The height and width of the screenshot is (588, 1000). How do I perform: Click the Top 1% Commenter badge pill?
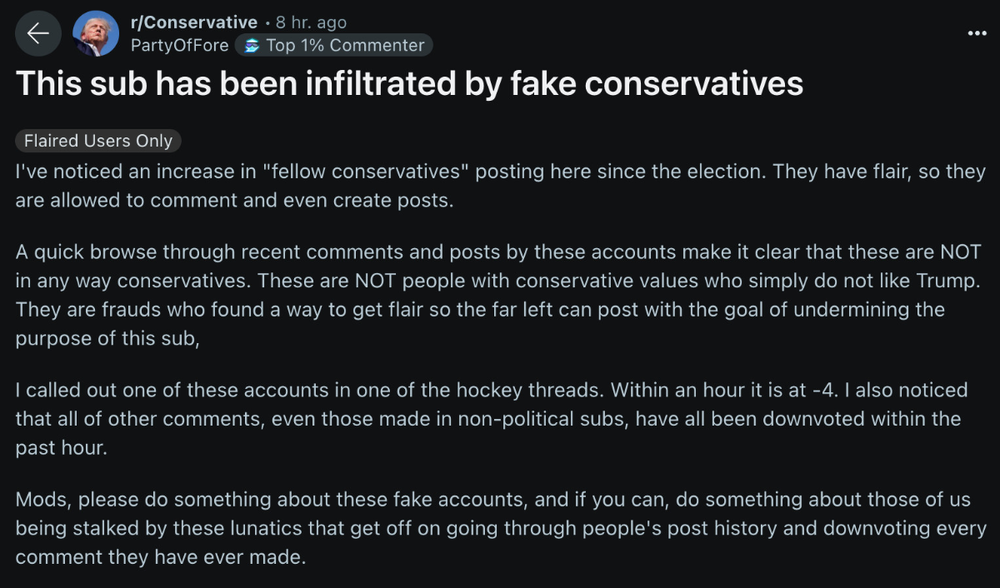(333, 45)
